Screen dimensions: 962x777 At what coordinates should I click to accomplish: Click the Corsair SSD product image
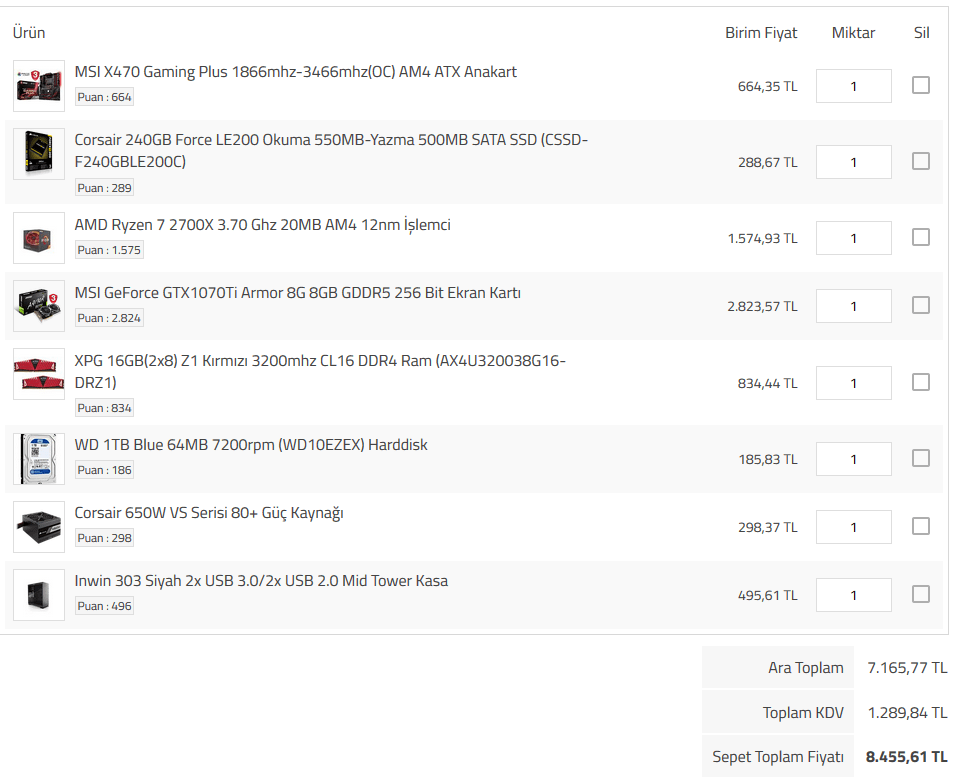click(x=39, y=154)
